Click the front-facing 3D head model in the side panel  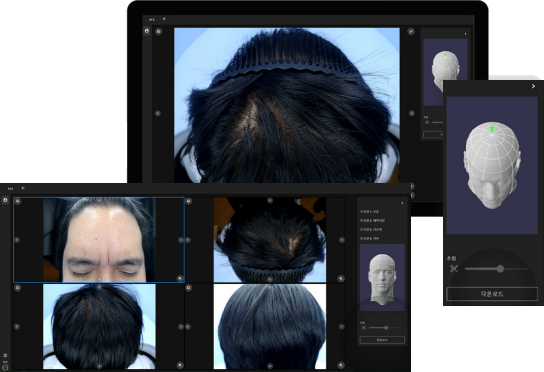point(382,279)
